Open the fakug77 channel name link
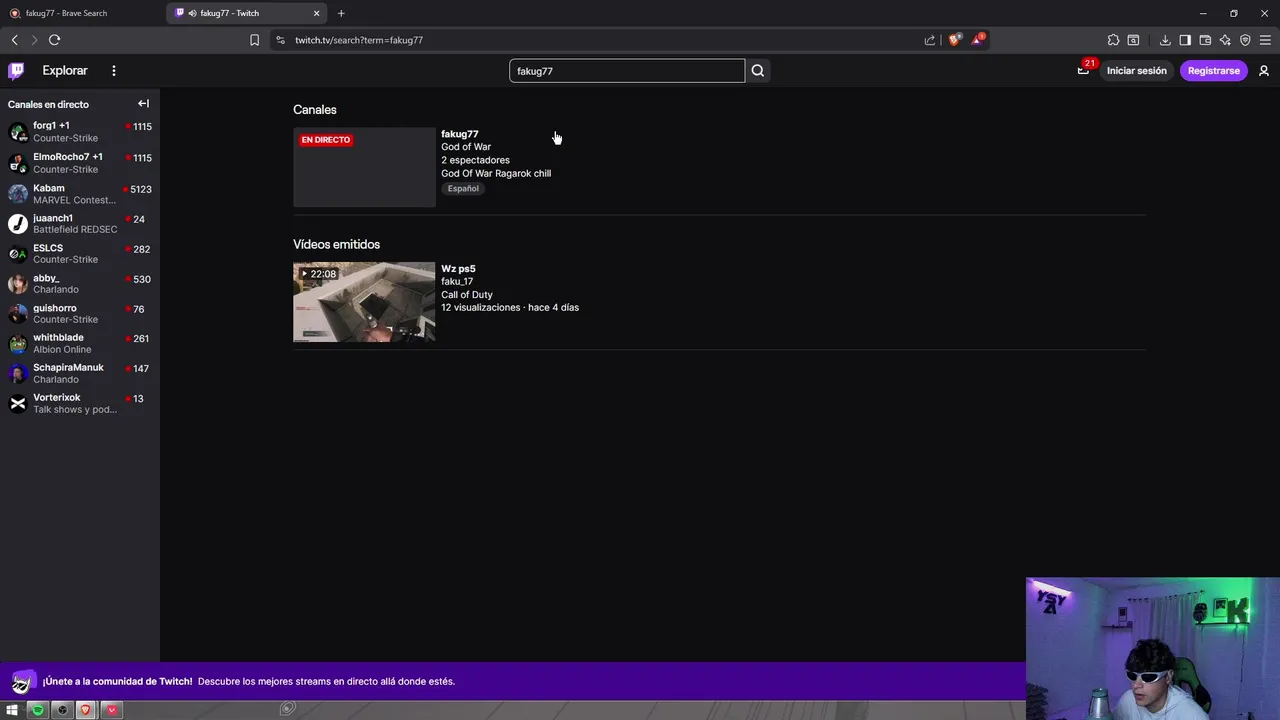 click(460, 134)
